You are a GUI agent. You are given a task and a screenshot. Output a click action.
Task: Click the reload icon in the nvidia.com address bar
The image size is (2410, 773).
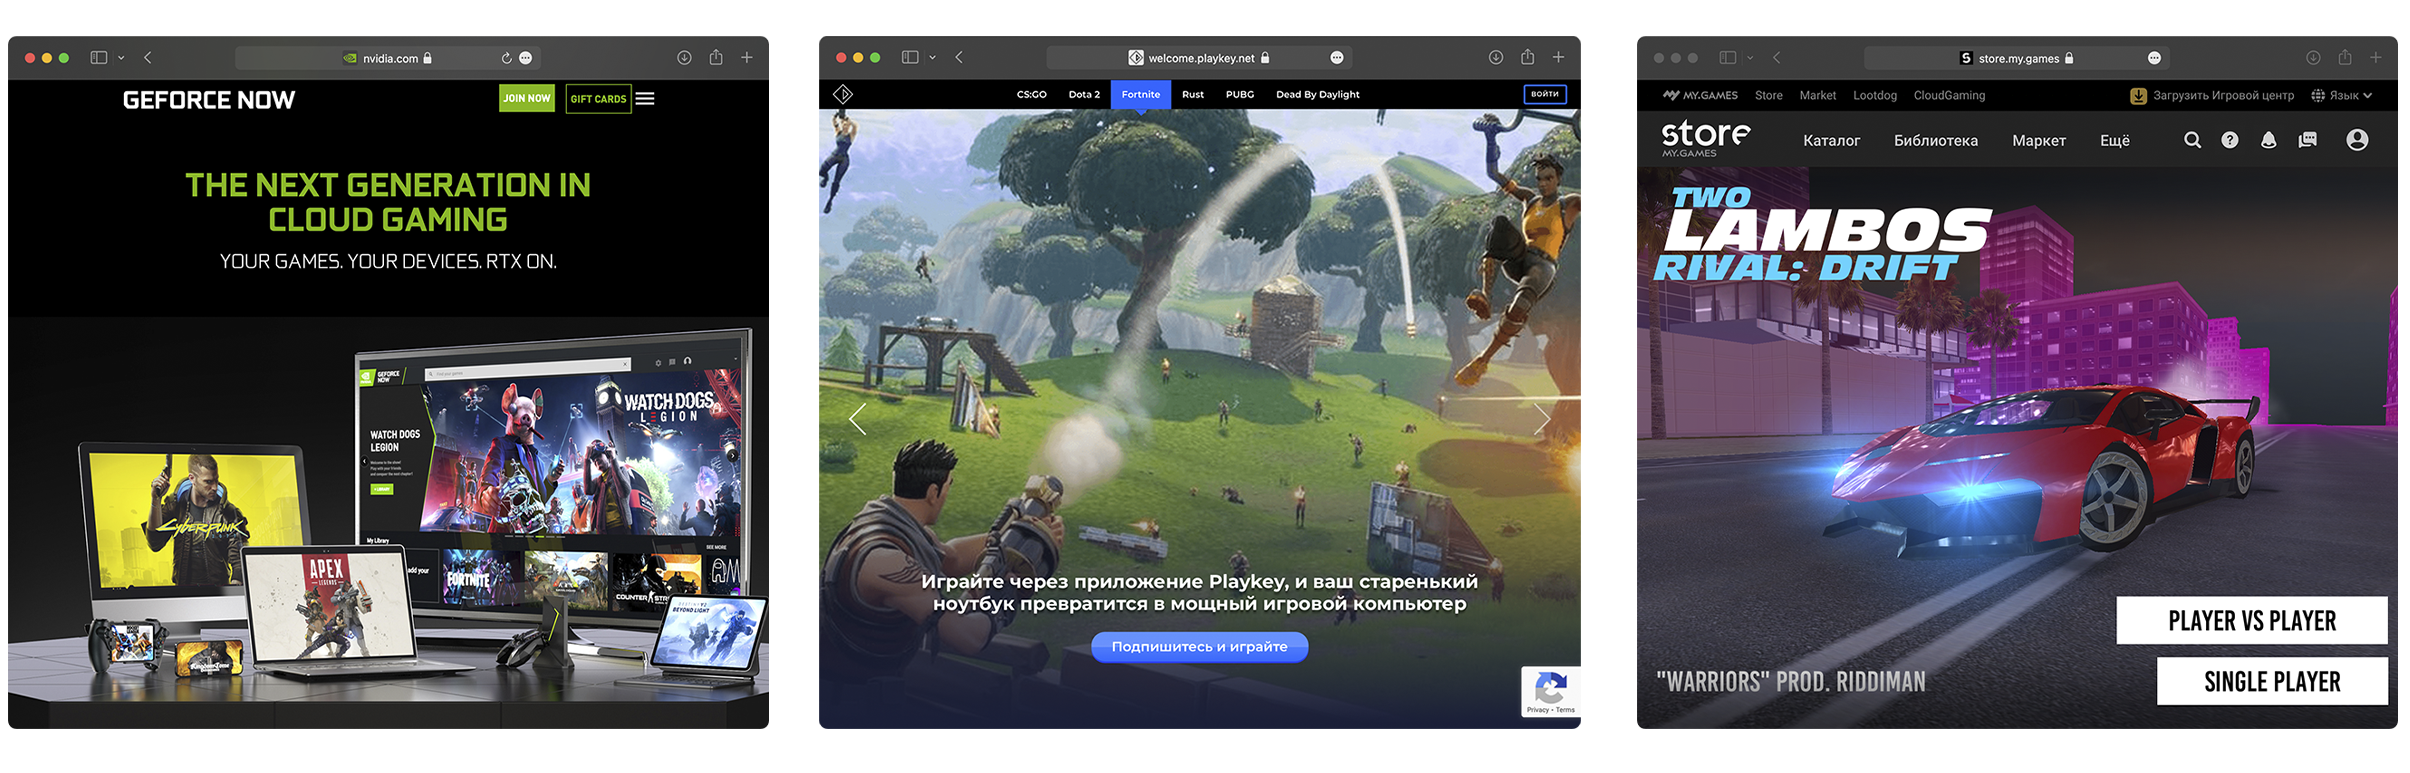point(506,58)
